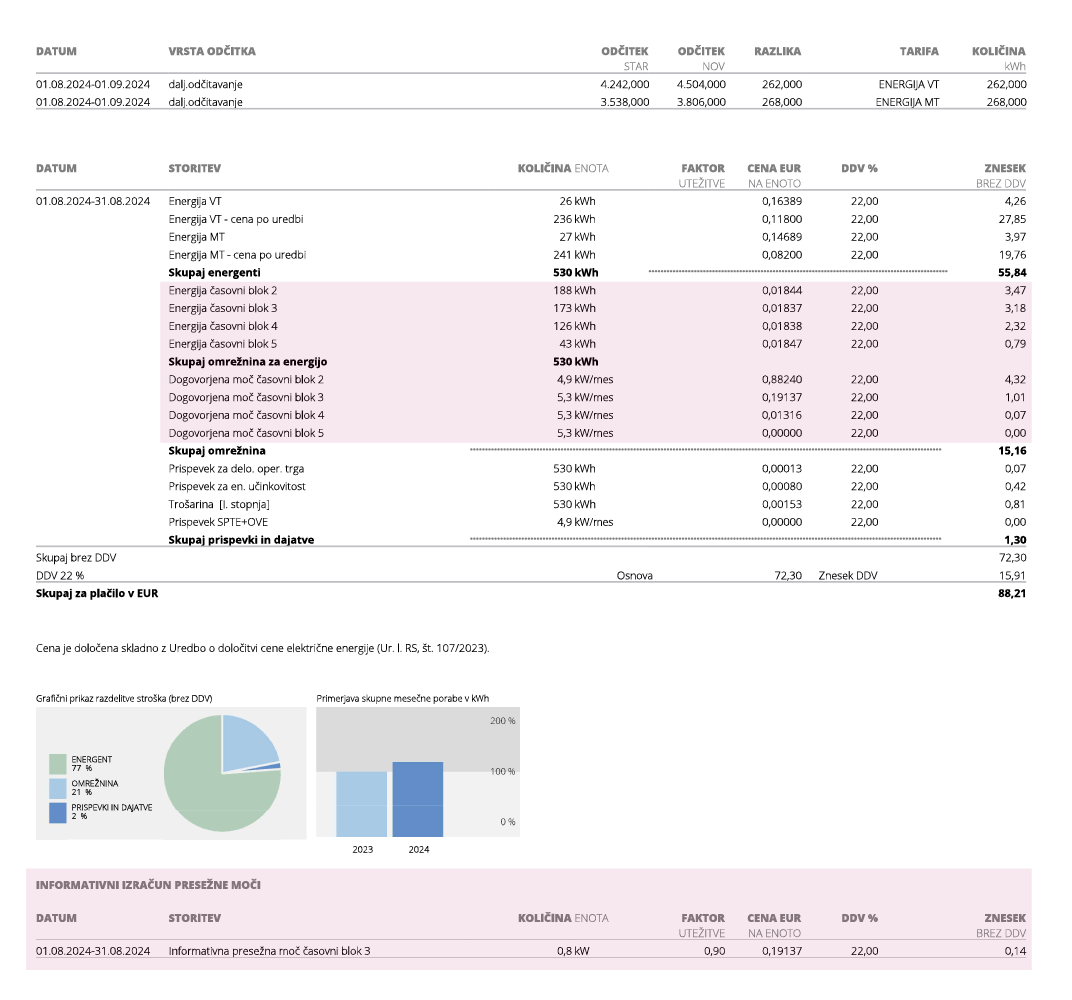Click the Energija časovni blok 2 row

tap(223, 290)
